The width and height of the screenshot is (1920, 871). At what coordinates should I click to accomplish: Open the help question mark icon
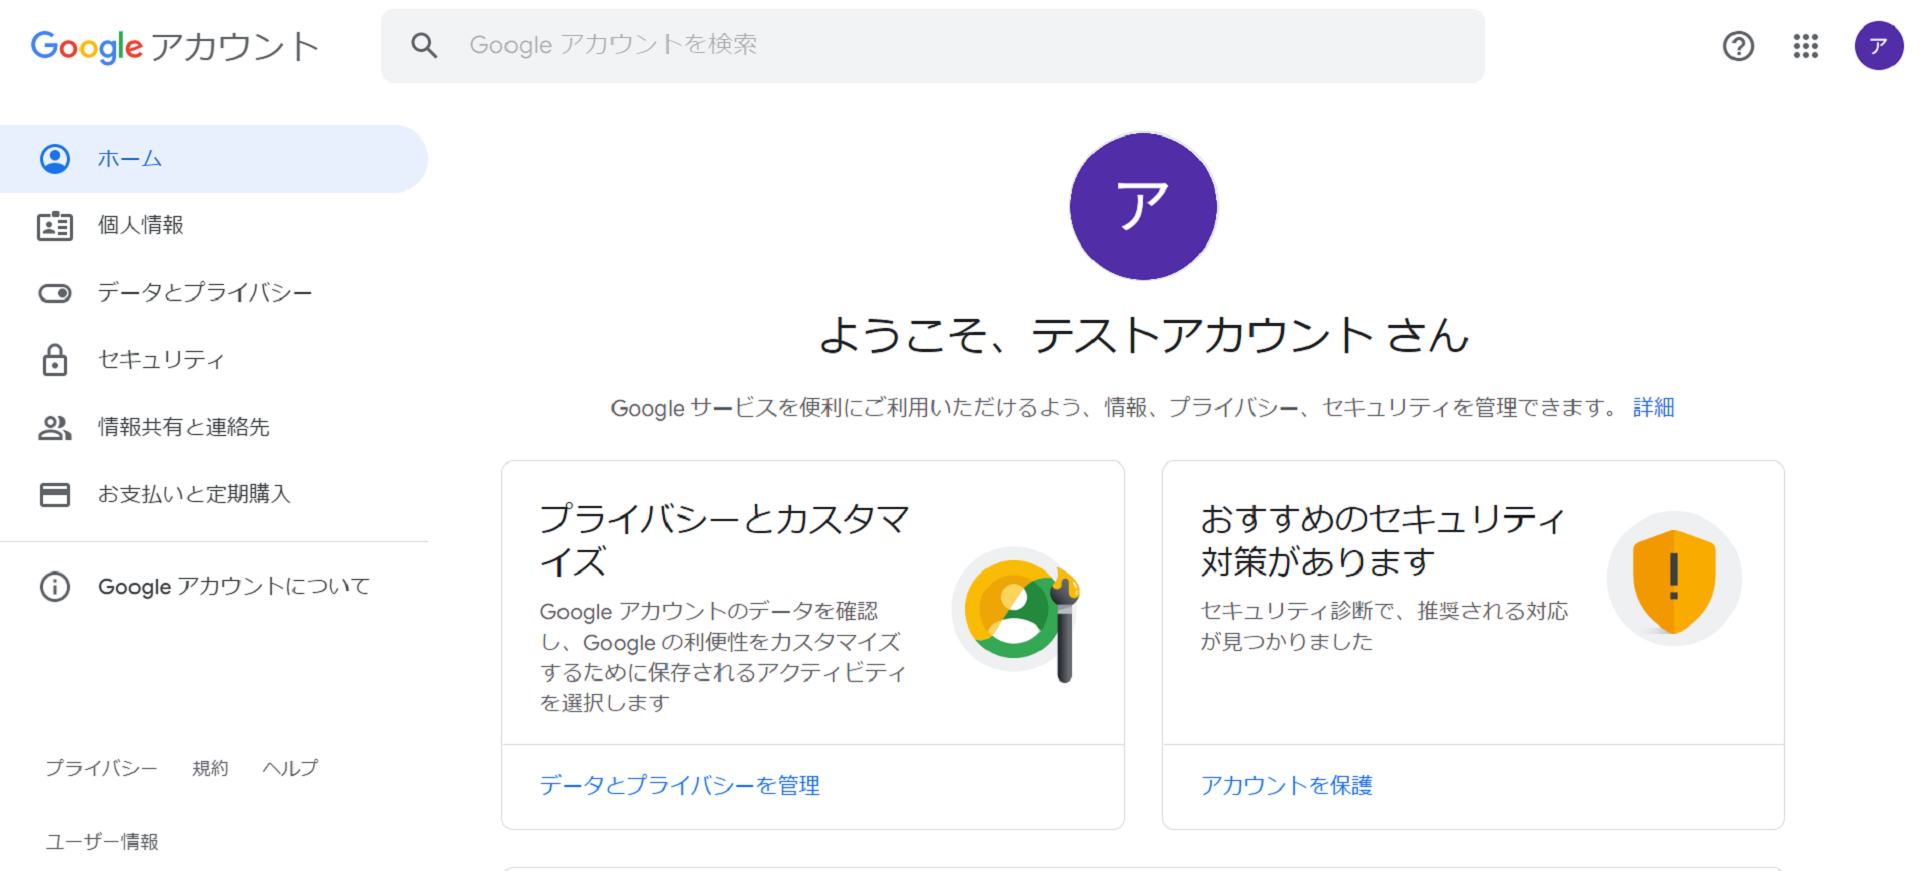pos(1738,46)
